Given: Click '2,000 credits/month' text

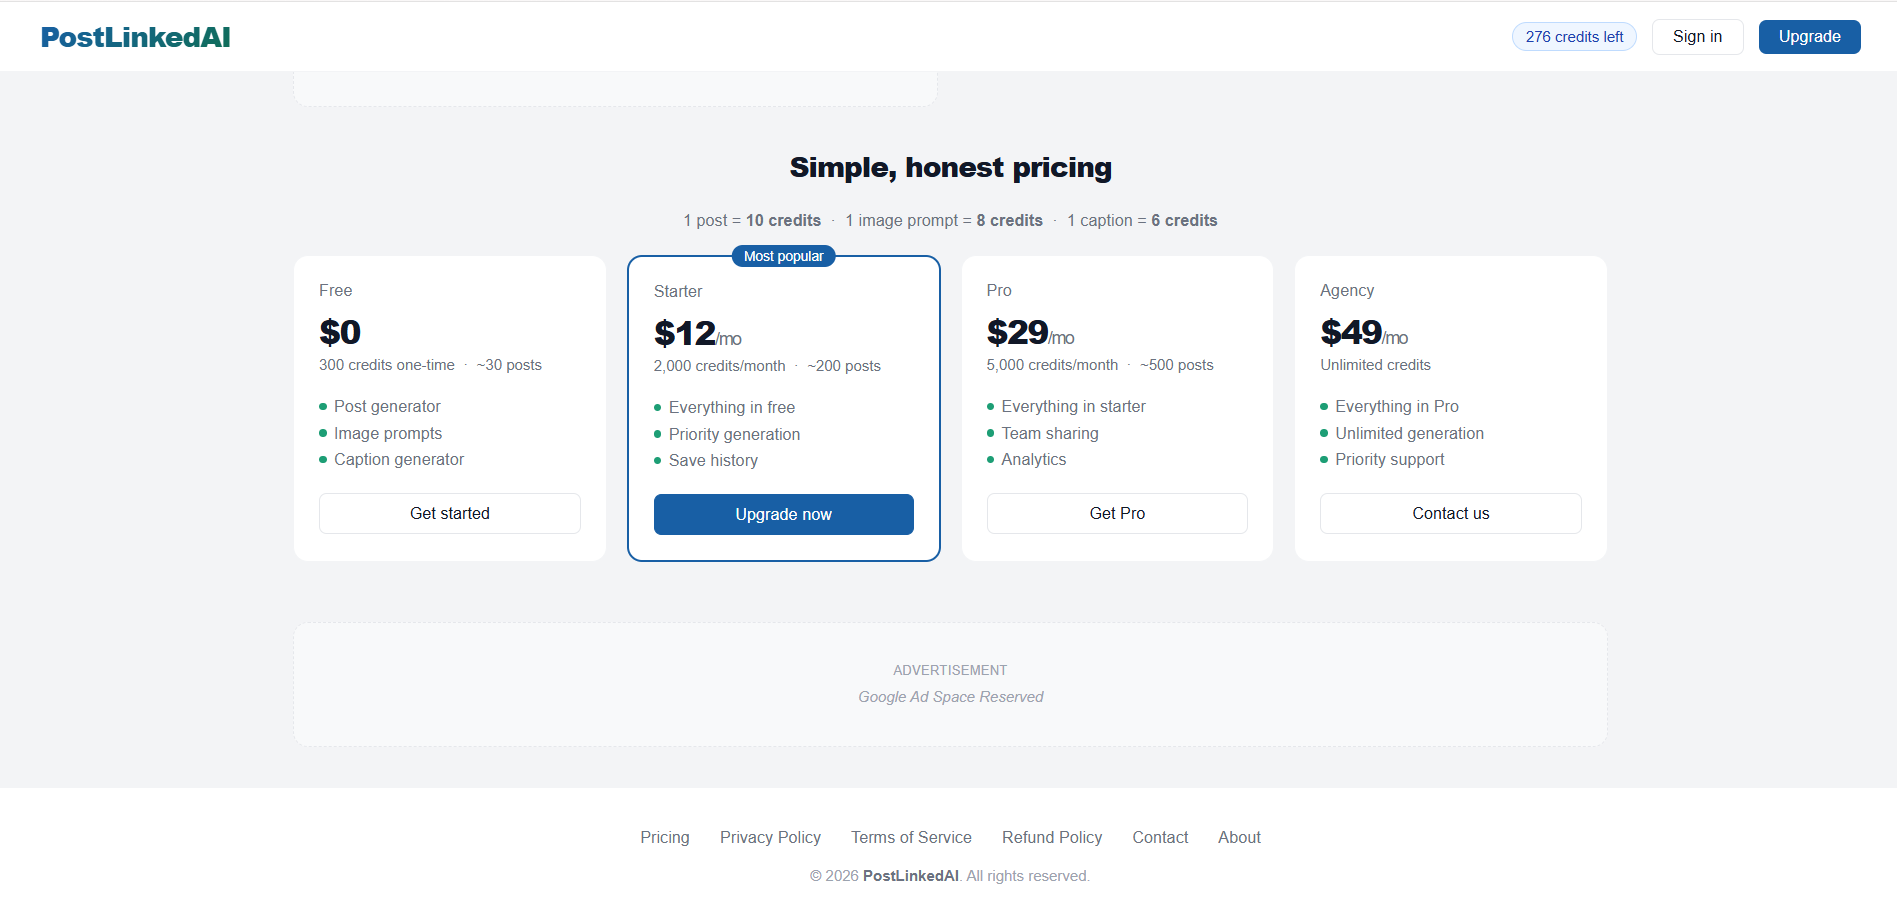Looking at the screenshot, I should [720, 366].
